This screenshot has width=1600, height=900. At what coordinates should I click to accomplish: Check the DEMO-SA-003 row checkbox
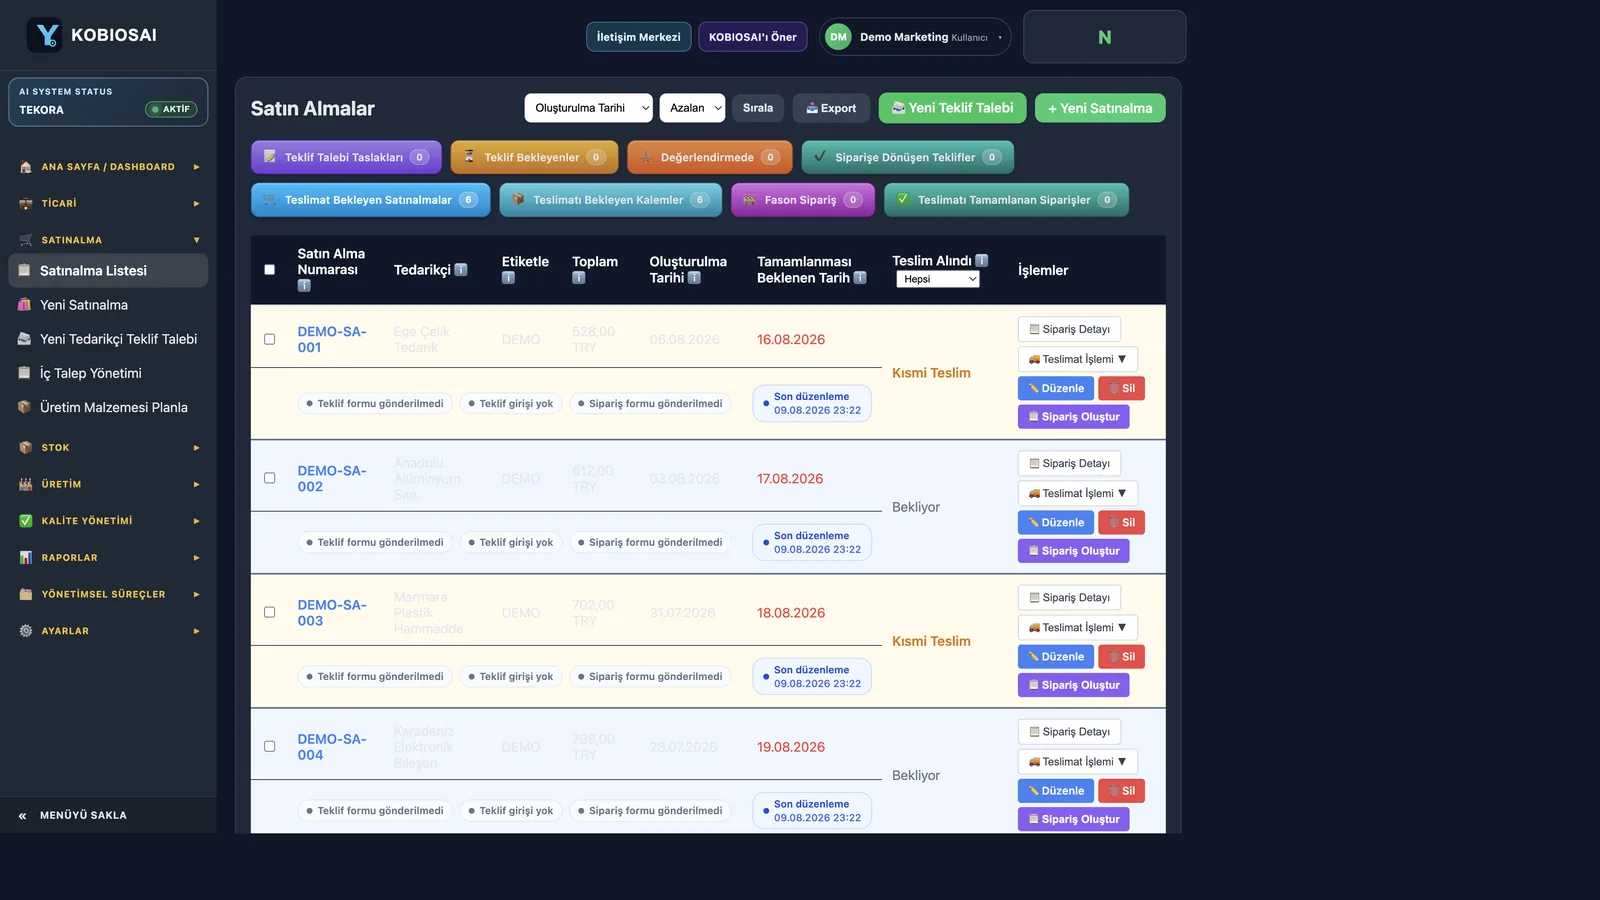click(269, 612)
